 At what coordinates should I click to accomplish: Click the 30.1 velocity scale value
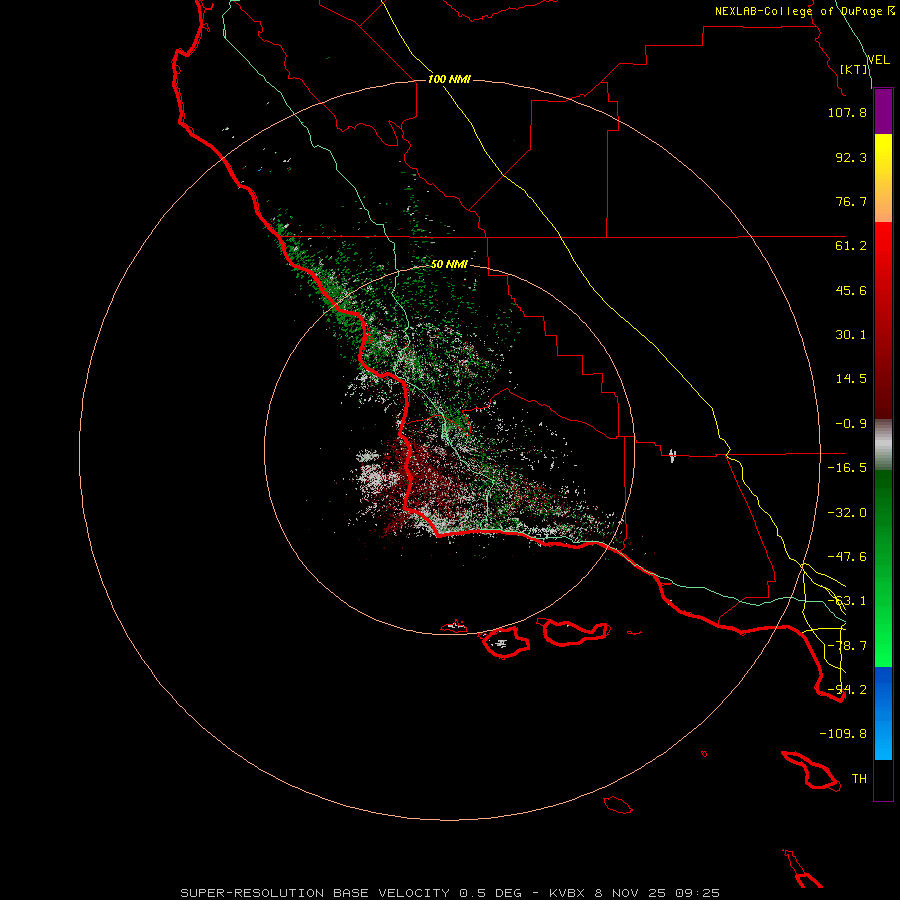[851, 335]
